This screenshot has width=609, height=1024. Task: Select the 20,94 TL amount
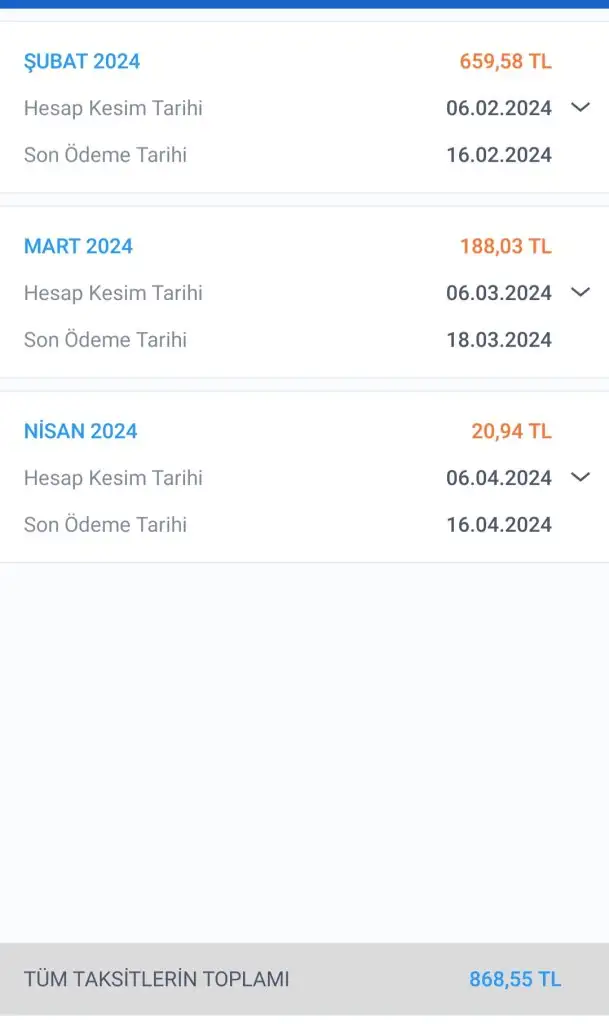click(511, 432)
